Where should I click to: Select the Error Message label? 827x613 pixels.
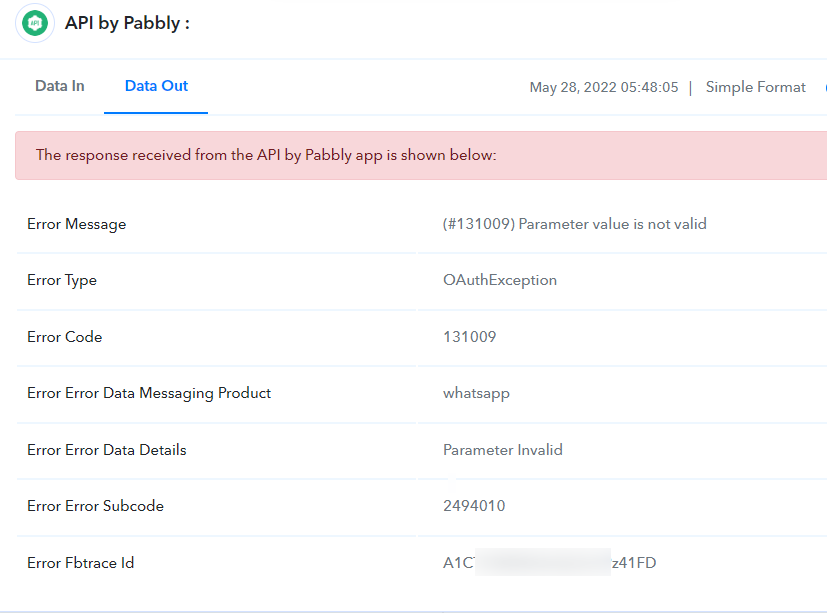(x=76, y=224)
